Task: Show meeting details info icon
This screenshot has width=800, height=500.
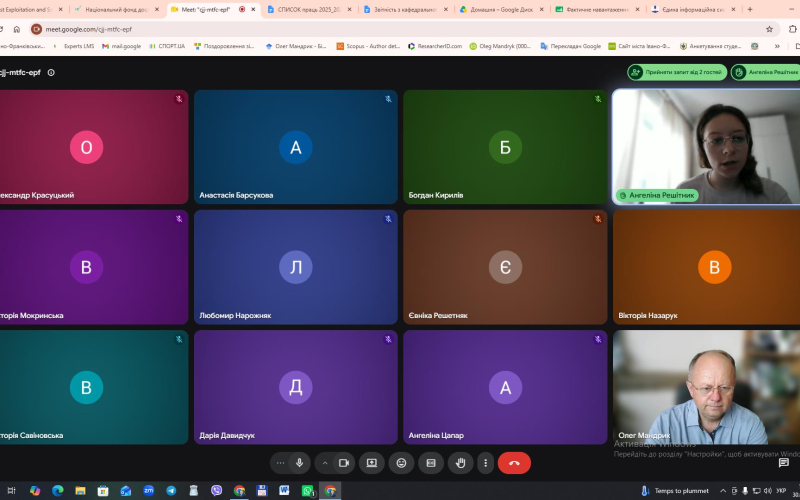Action: pyautogui.click(x=51, y=72)
